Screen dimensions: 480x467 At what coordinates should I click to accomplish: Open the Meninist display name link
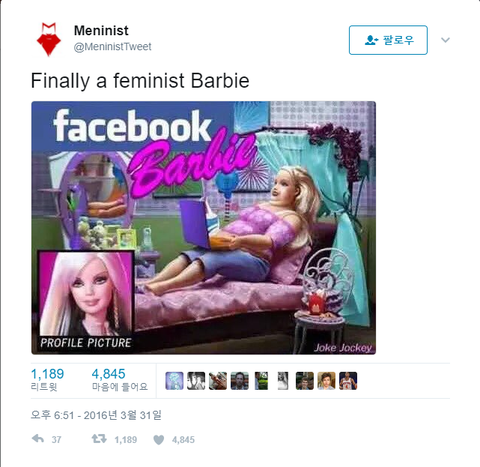tap(101, 31)
